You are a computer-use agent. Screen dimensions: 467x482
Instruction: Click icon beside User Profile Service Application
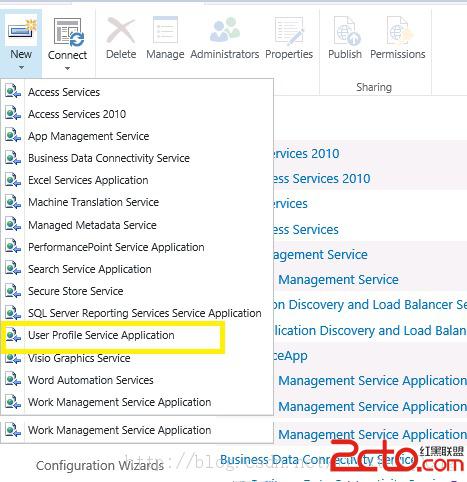(13, 335)
